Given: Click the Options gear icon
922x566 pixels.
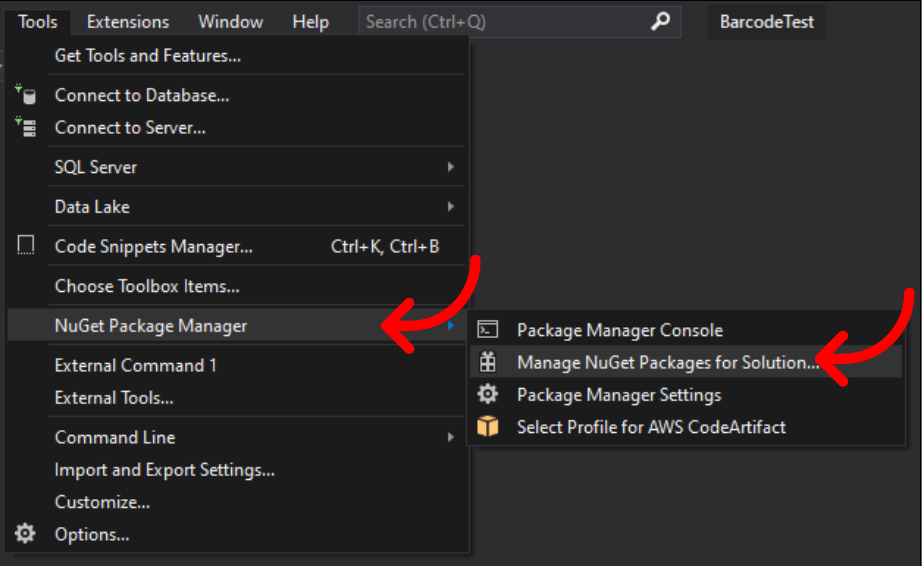Looking at the screenshot, I should point(25,534).
